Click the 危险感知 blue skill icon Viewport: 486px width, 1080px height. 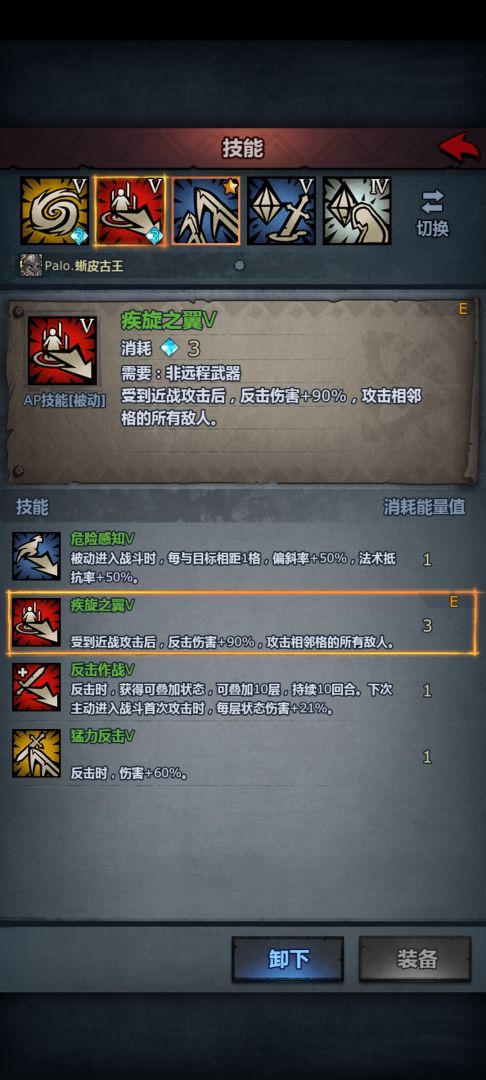tap(36, 557)
